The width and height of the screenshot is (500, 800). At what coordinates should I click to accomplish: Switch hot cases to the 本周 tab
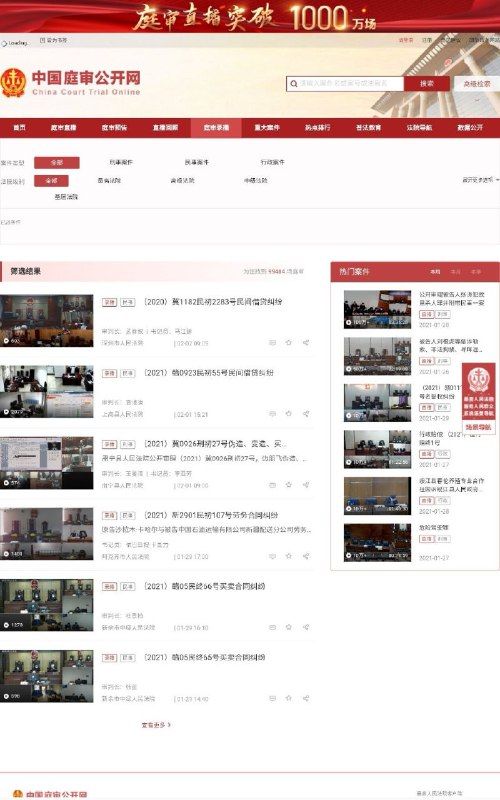[x=435, y=272]
